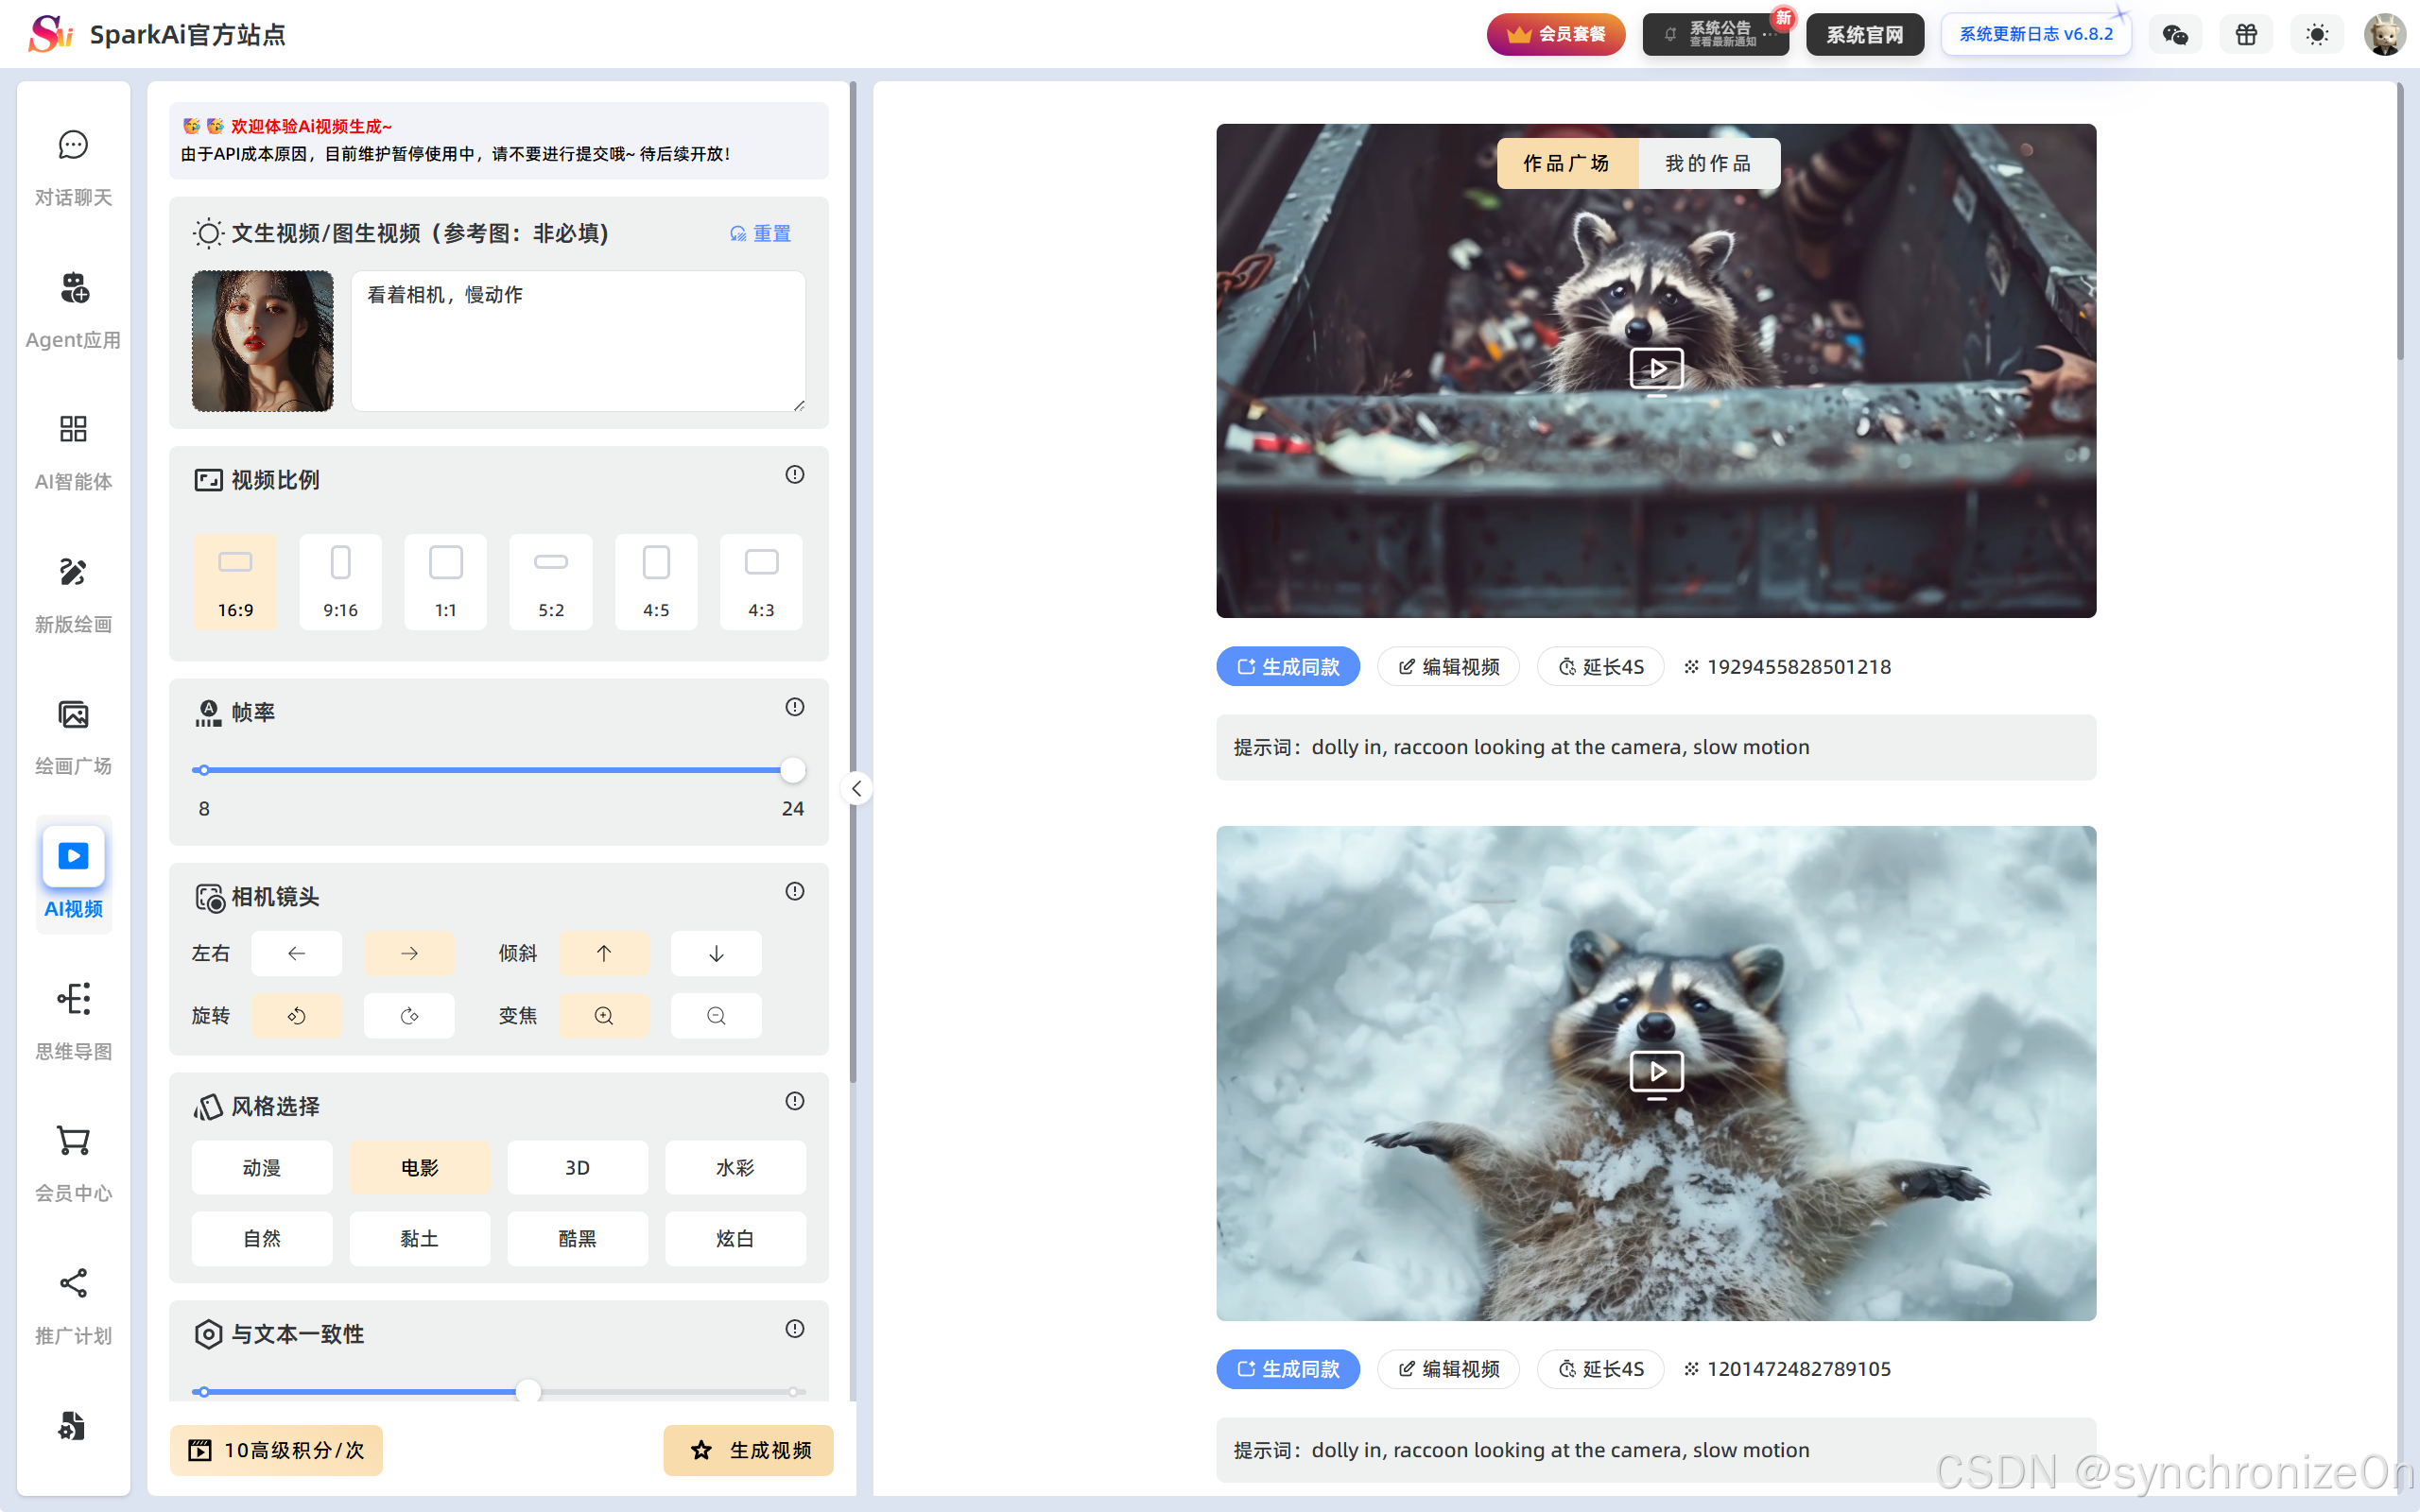Select the 水彩 style option

tap(735, 1167)
